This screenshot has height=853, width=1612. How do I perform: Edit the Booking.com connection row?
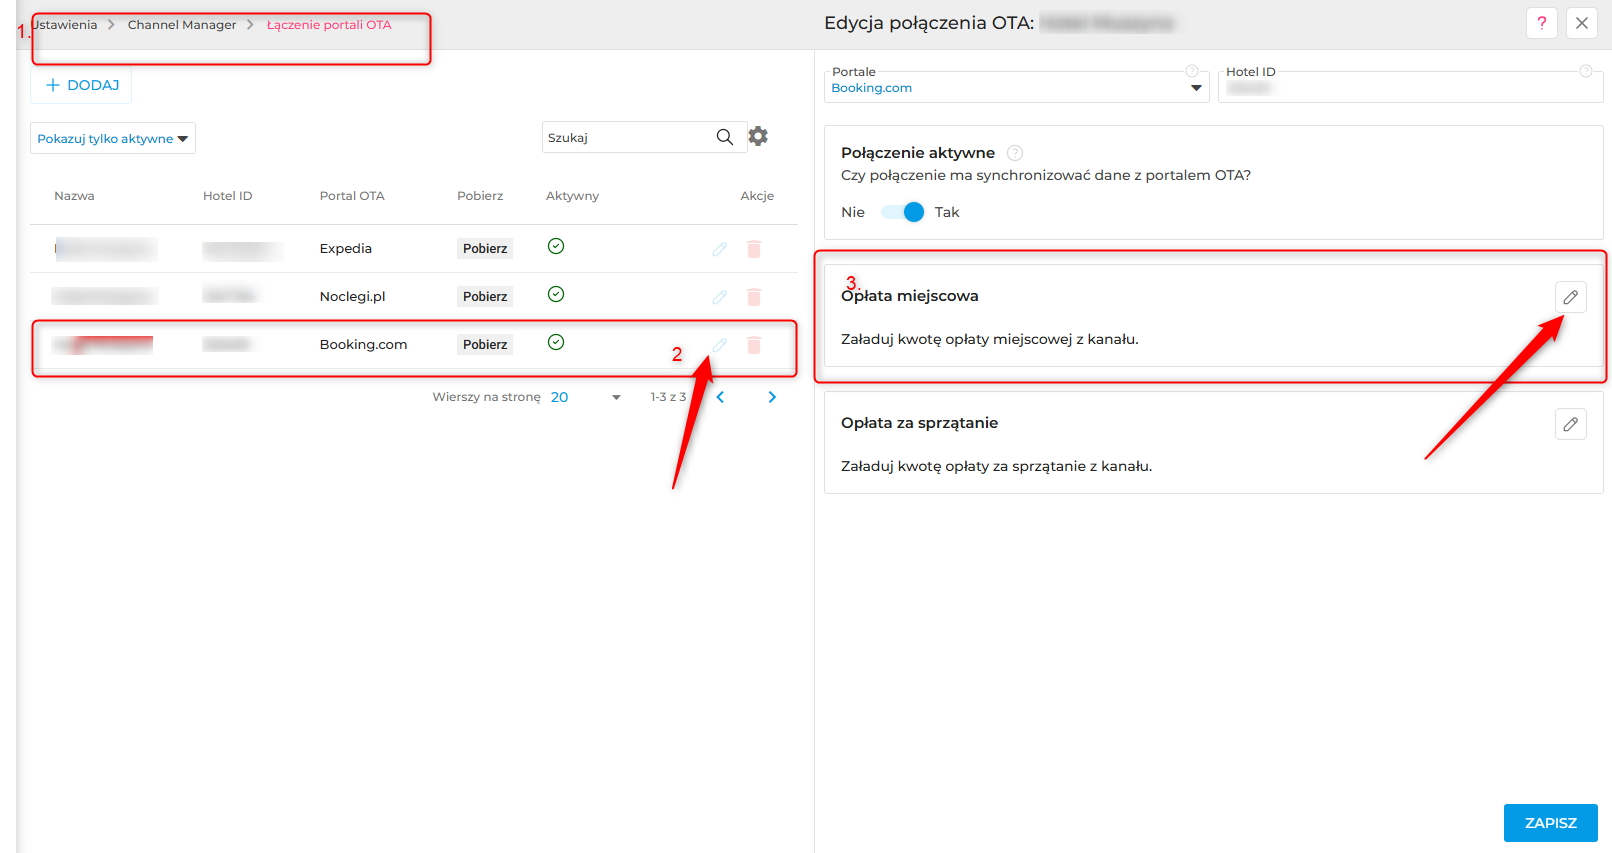719,345
